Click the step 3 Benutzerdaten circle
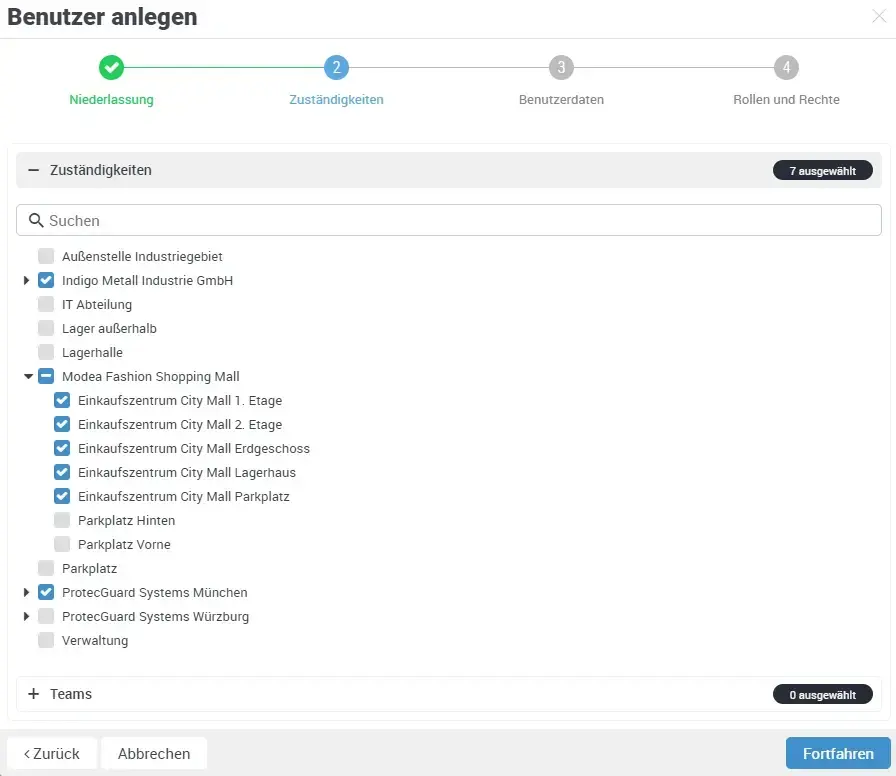Screen dimensions: 896x776 click(561, 68)
